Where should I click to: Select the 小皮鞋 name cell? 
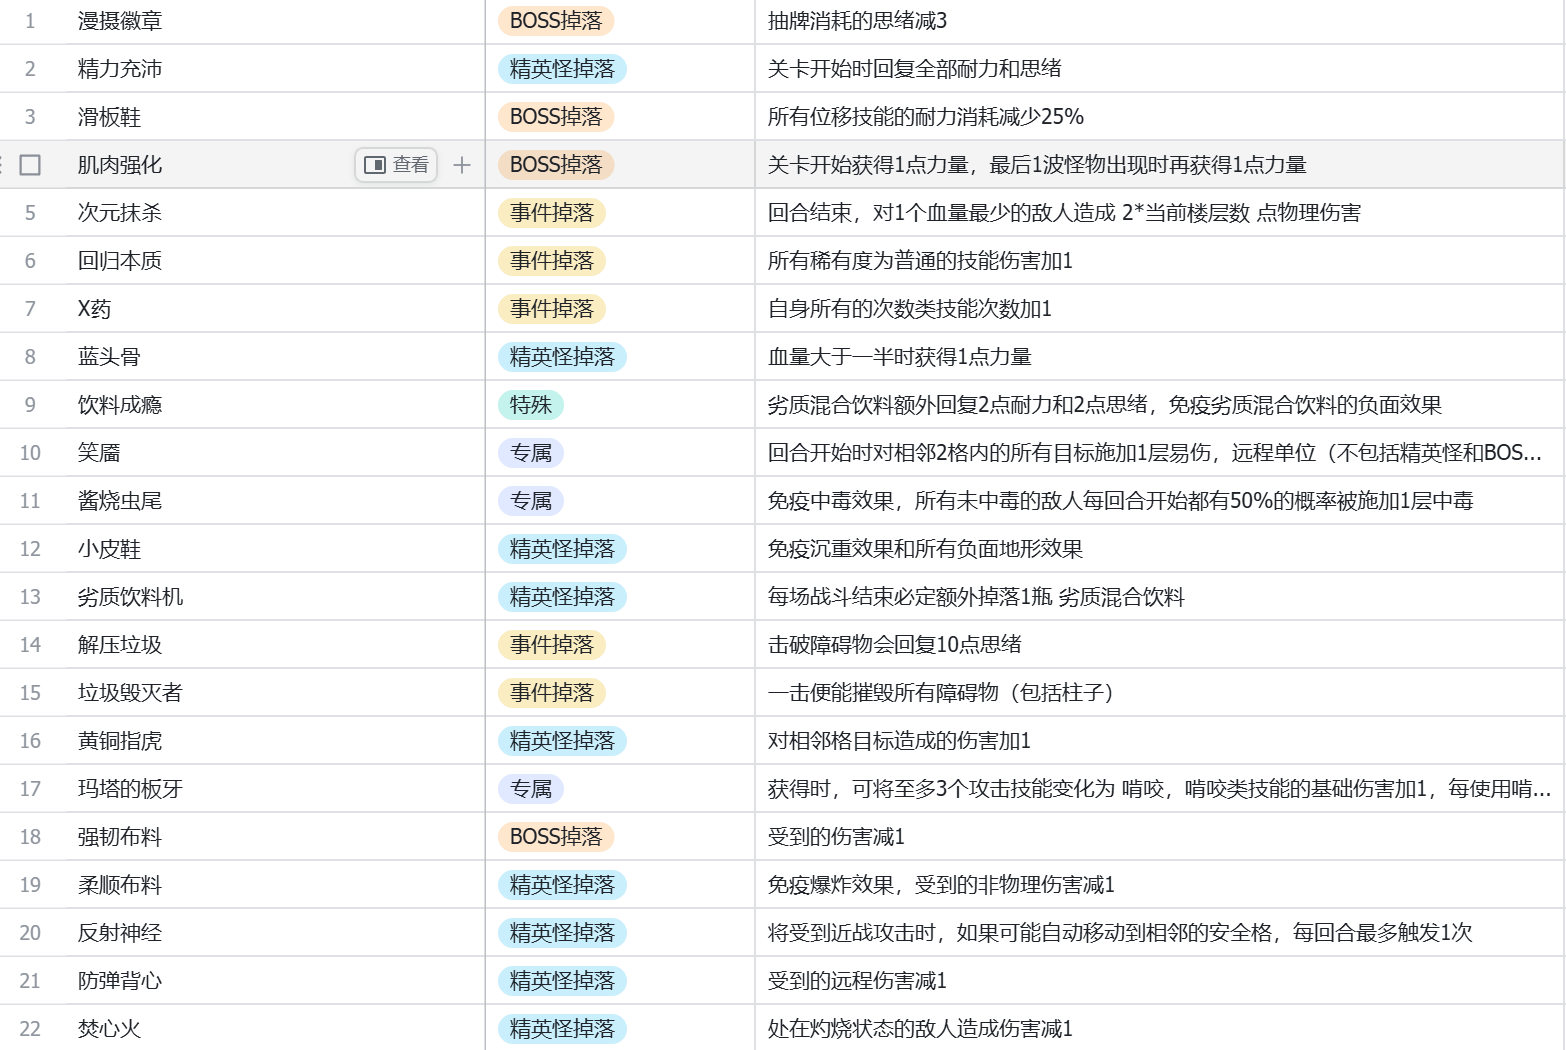[275, 549]
